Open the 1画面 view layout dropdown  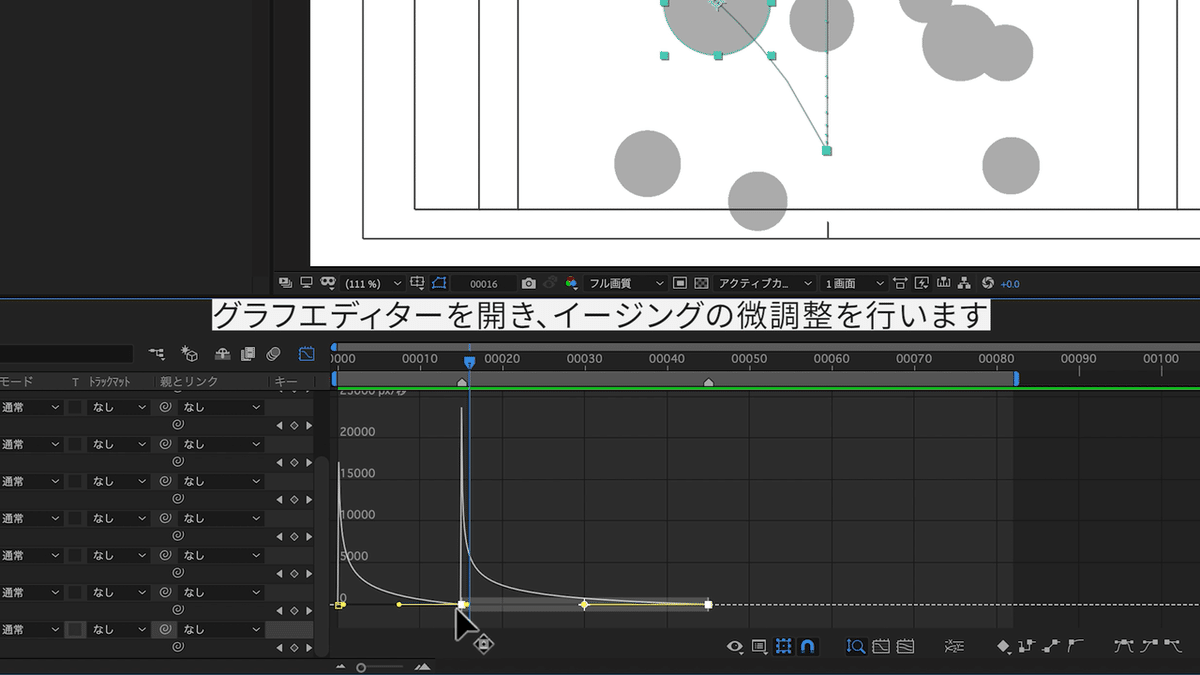(x=854, y=284)
